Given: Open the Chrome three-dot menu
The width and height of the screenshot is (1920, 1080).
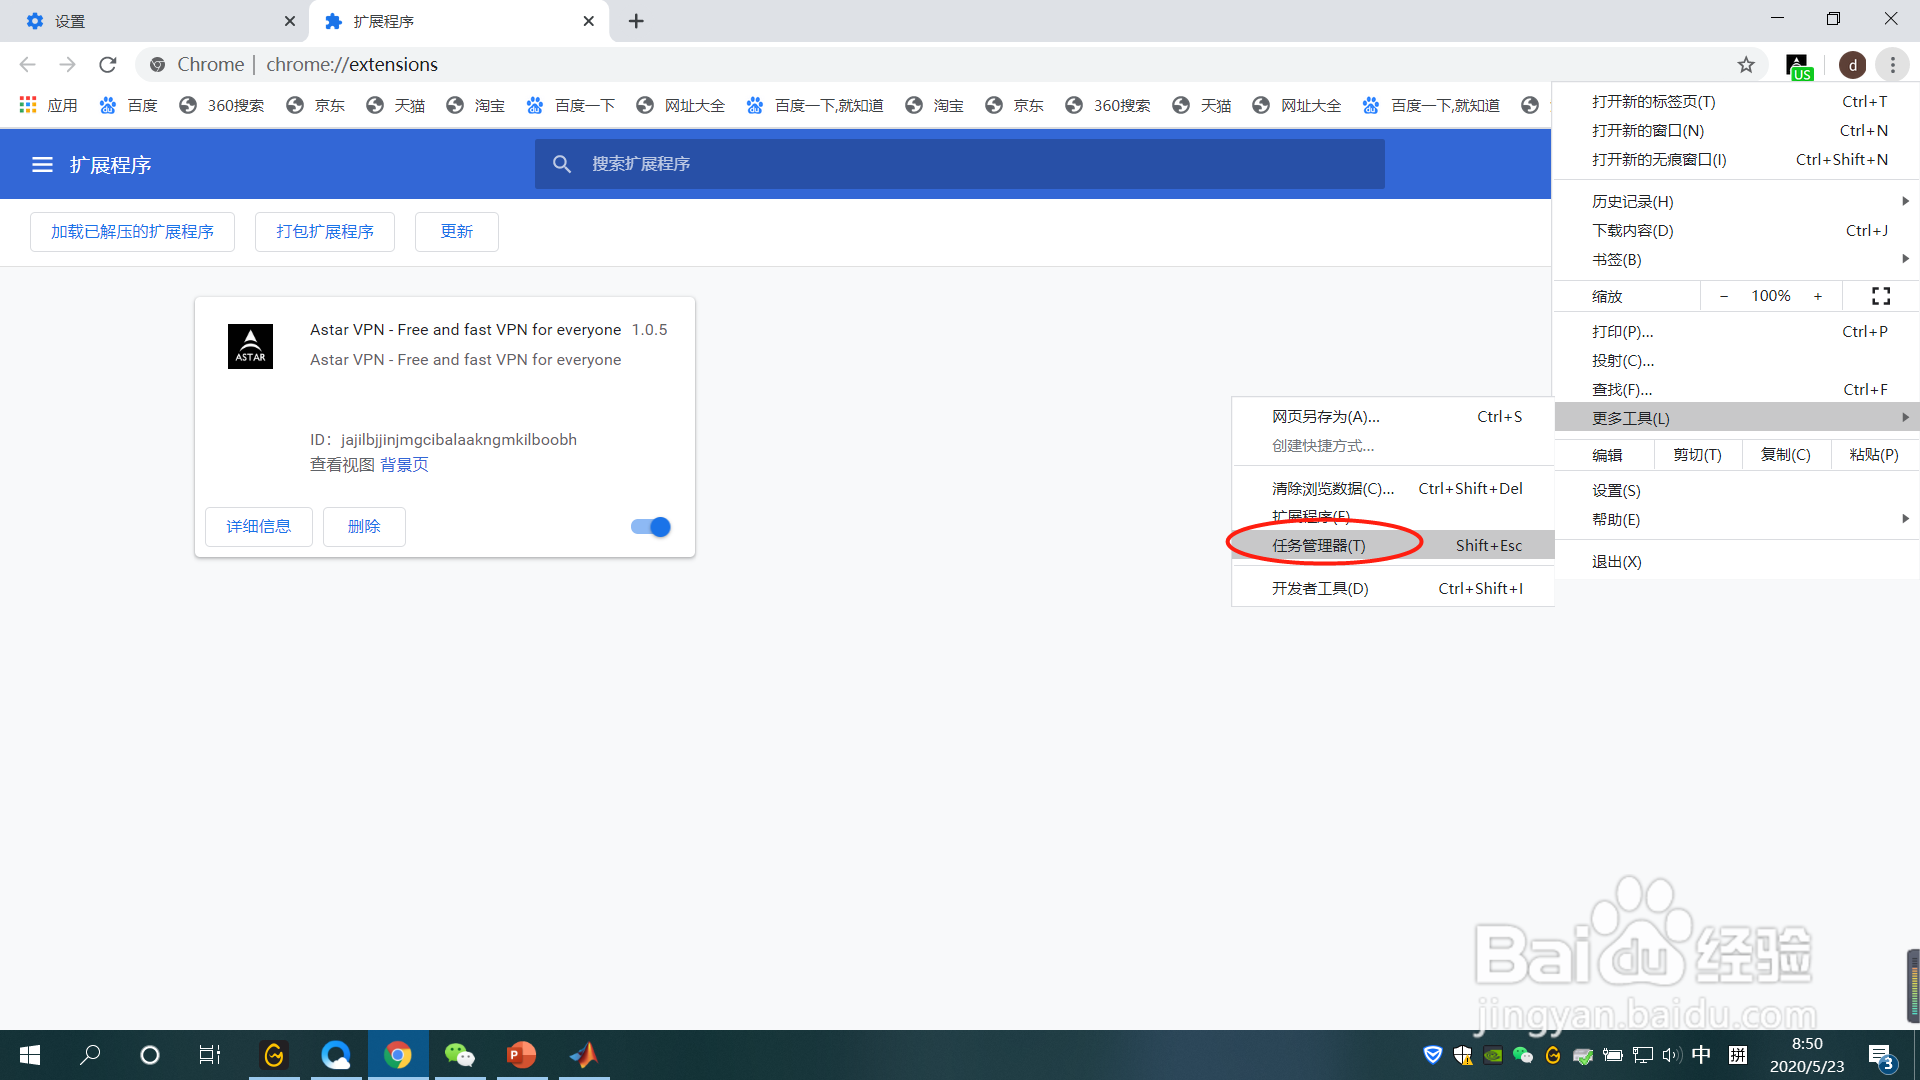Looking at the screenshot, I should click(x=1892, y=65).
